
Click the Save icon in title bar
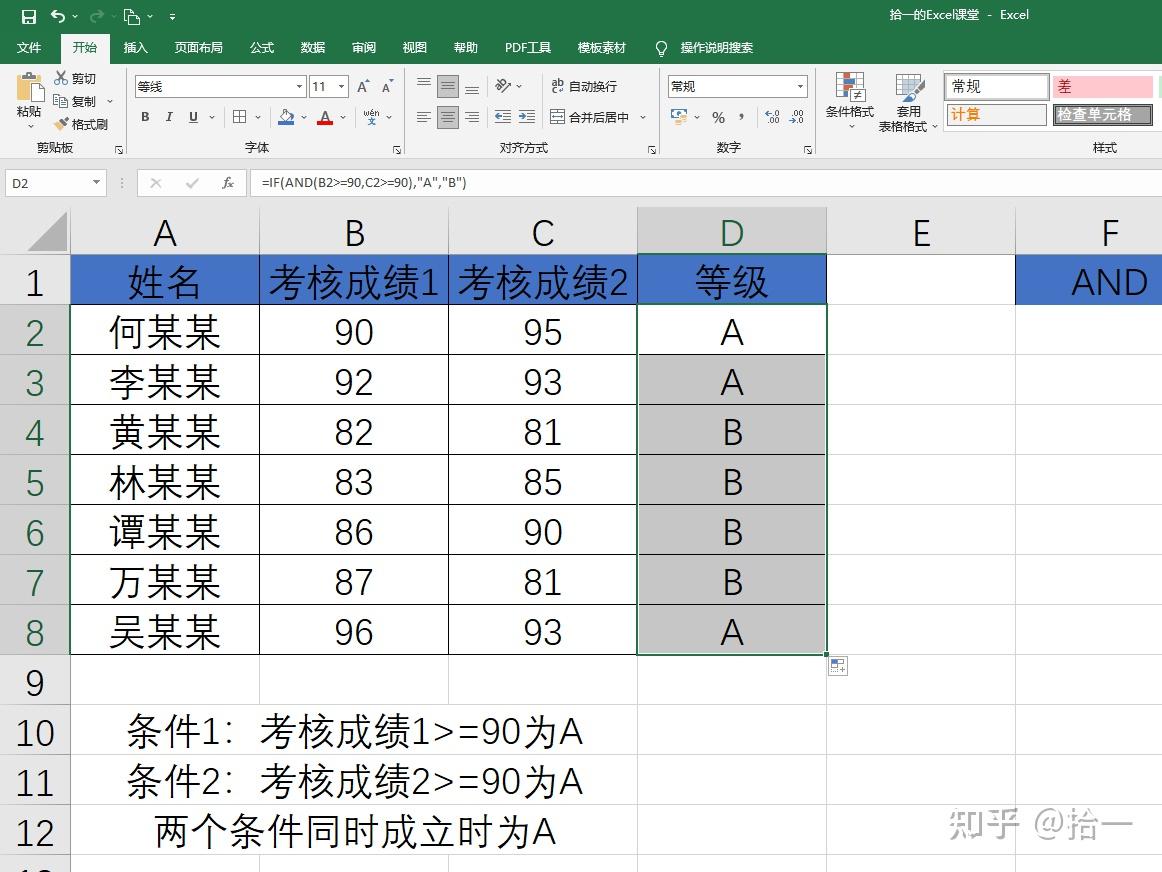point(28,16)
